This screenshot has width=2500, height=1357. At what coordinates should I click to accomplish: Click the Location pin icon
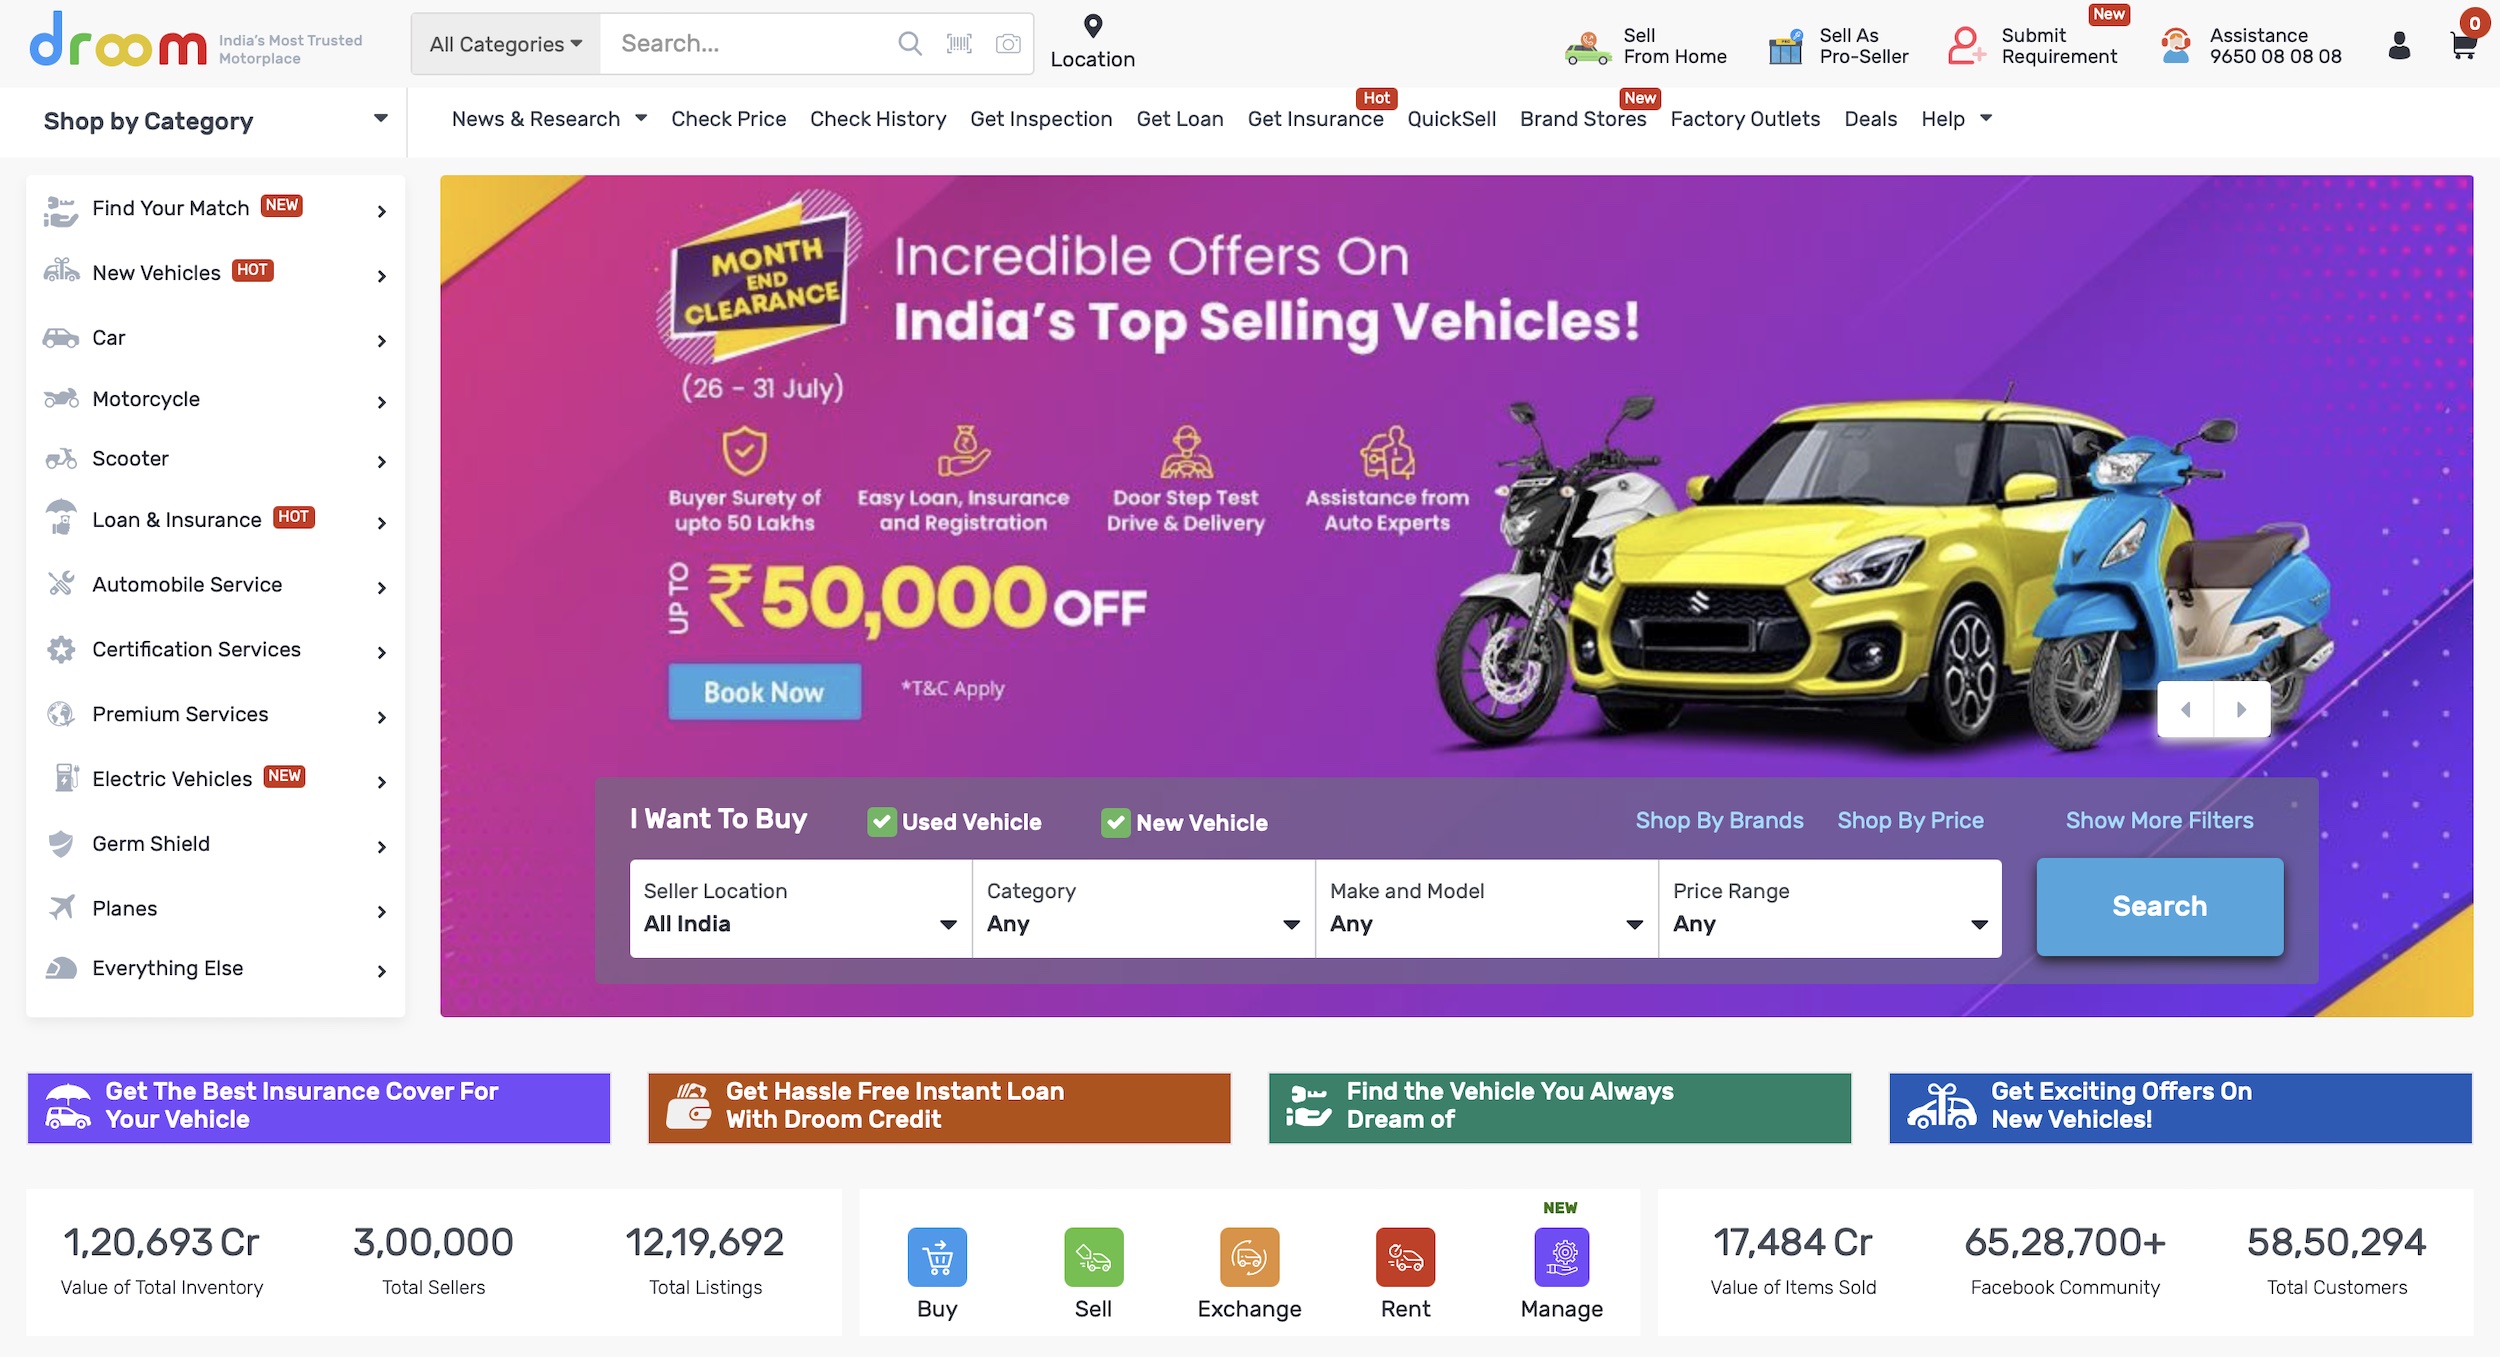click(1093, 26)
